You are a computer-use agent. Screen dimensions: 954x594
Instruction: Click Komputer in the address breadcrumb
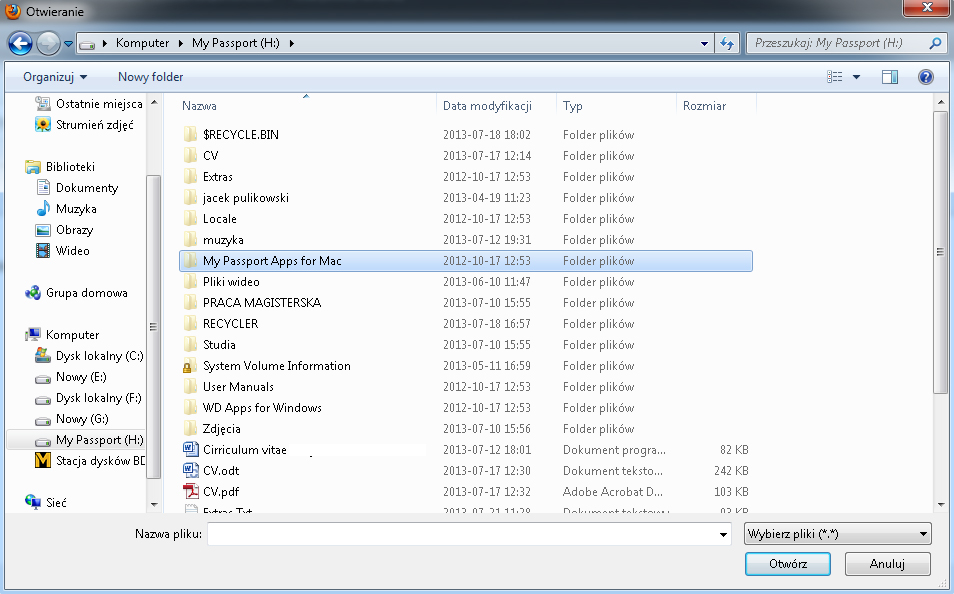point(142,43)
